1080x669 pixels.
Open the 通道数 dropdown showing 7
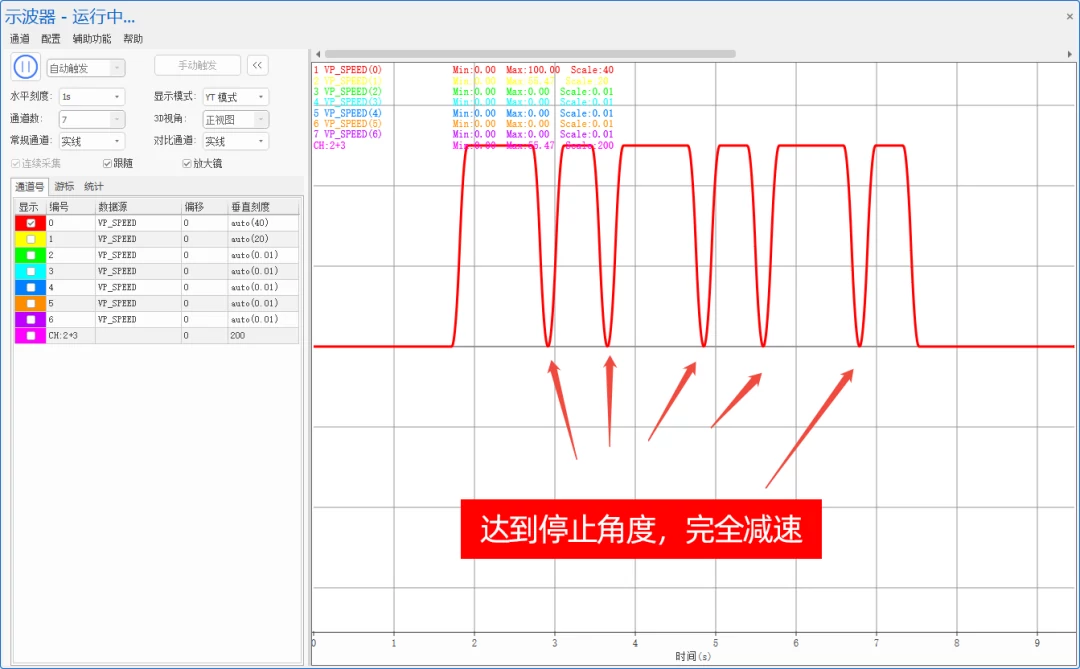[92, 120]
